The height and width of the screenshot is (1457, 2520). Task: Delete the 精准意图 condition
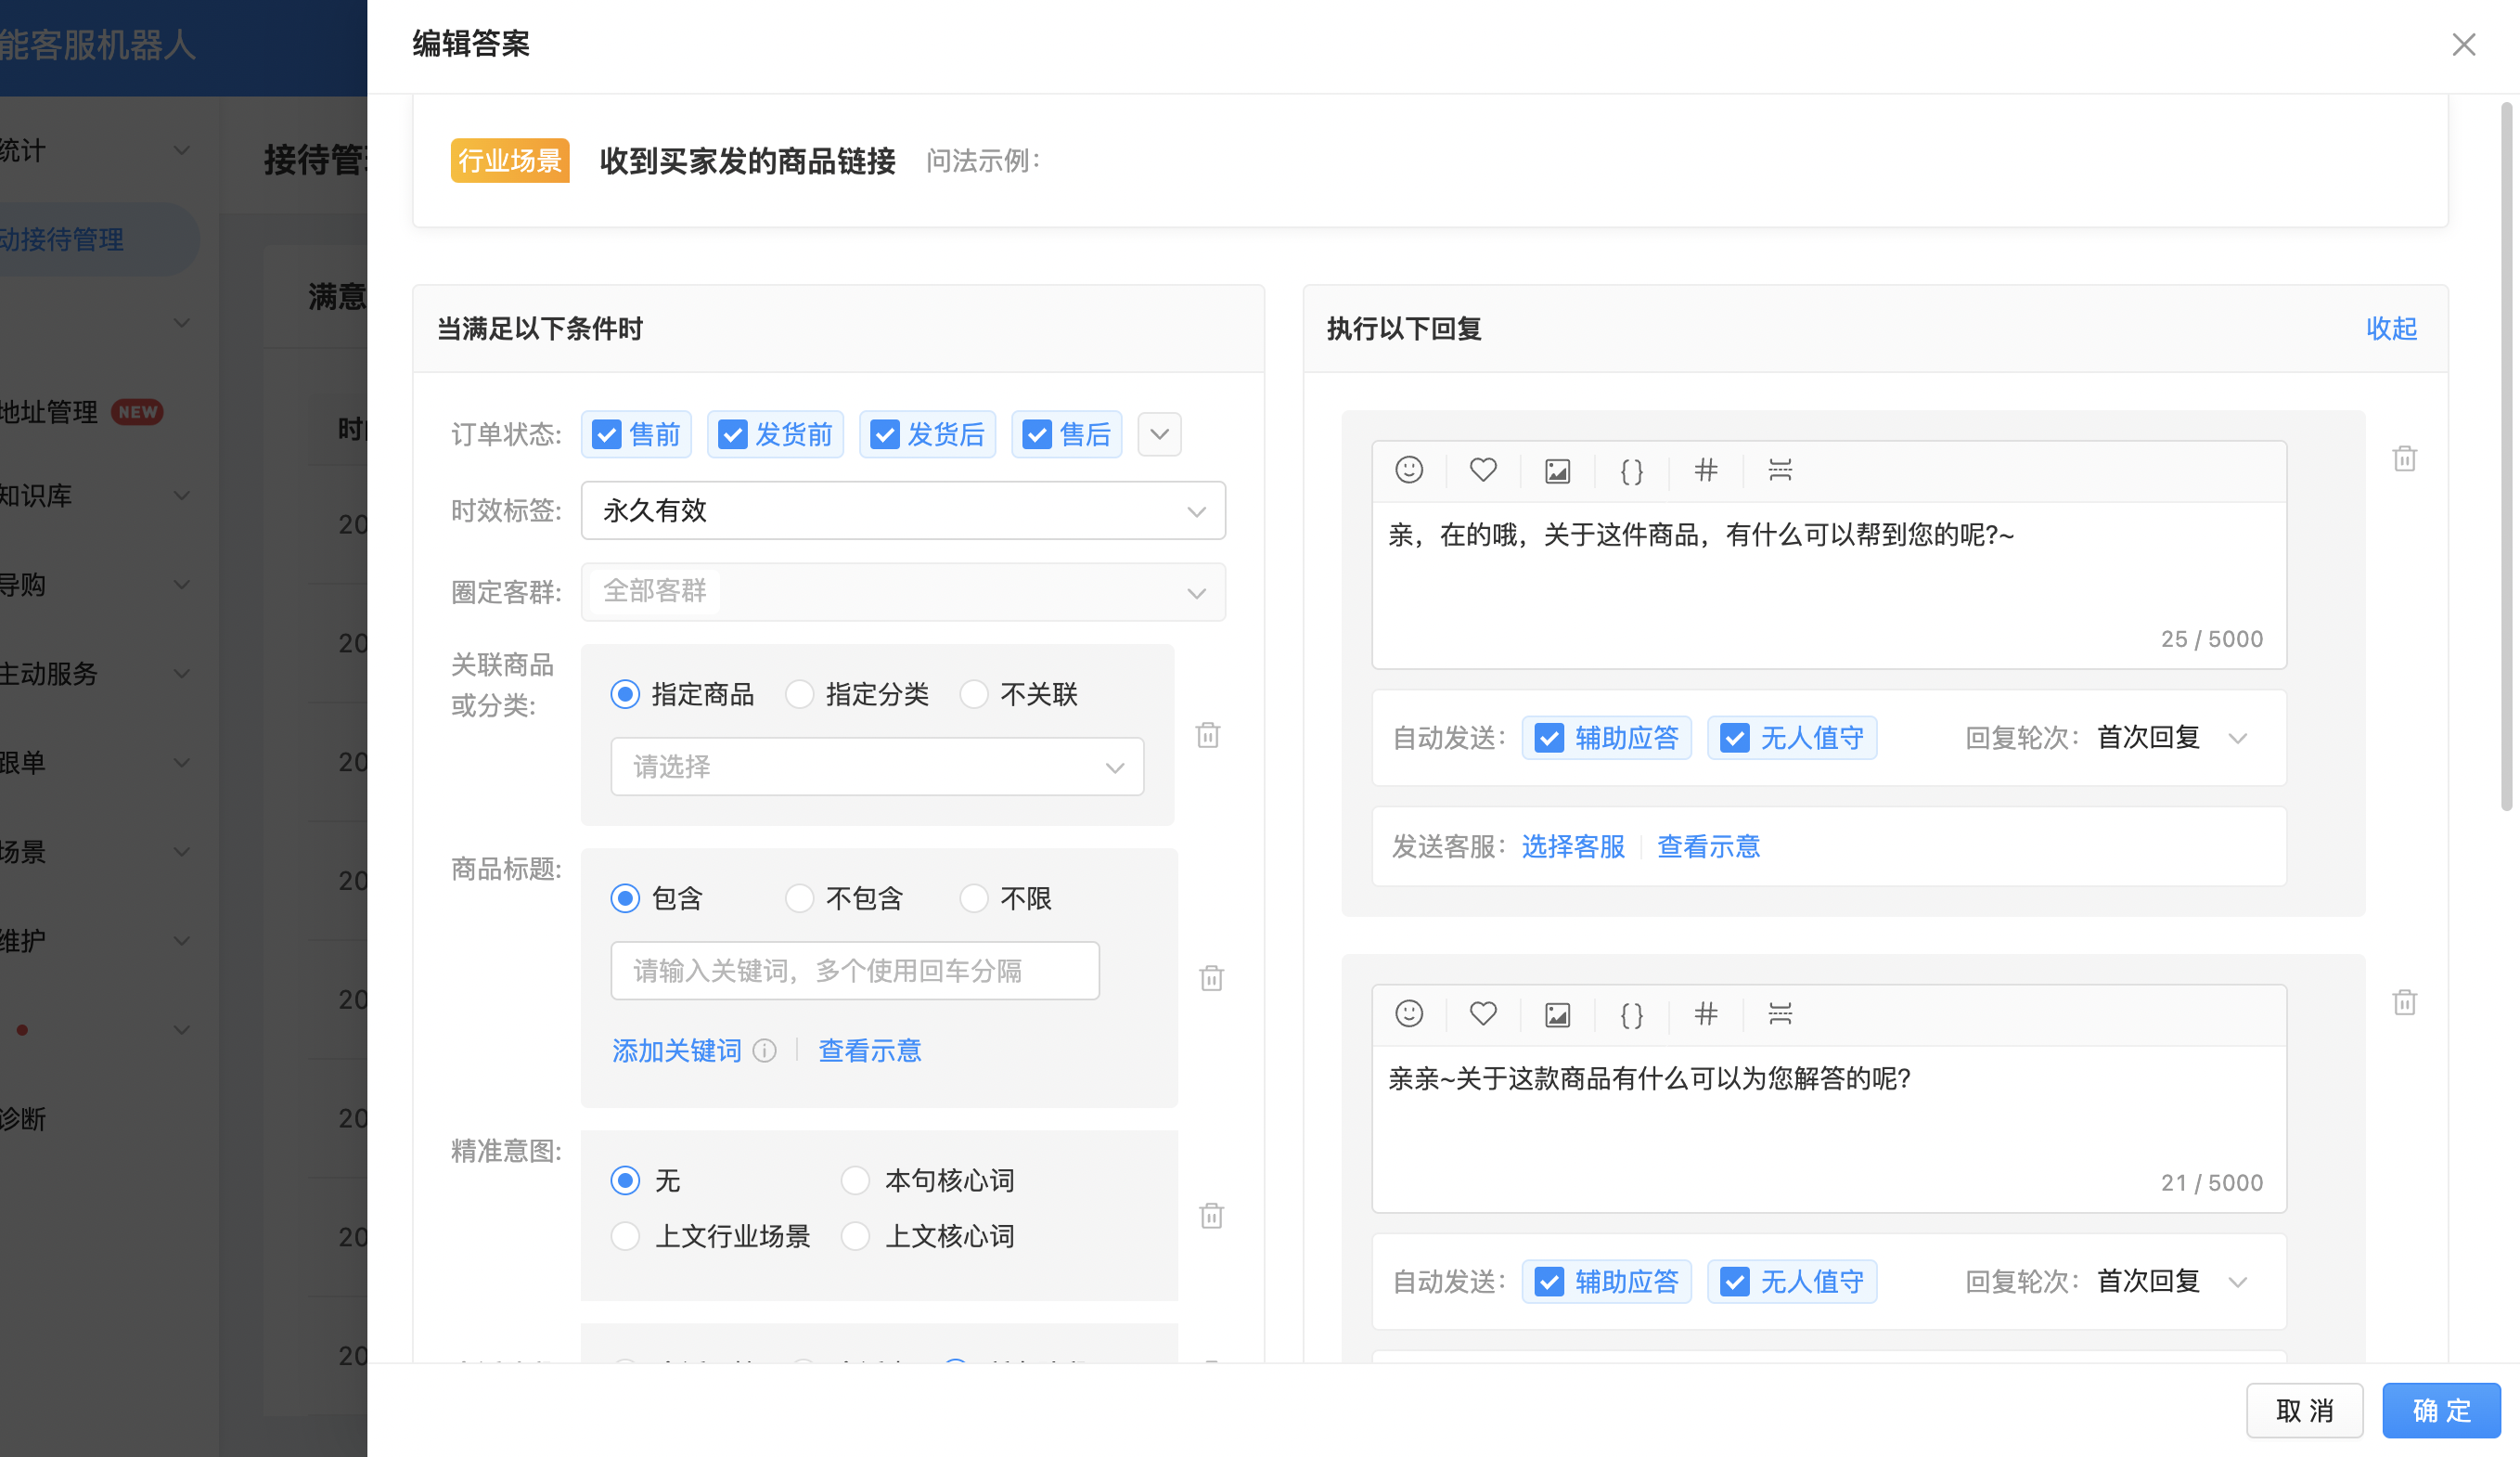pos(1211,1216)
